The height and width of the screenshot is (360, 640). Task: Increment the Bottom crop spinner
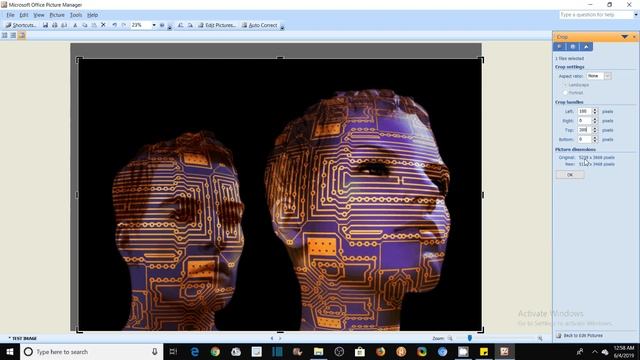595,138
